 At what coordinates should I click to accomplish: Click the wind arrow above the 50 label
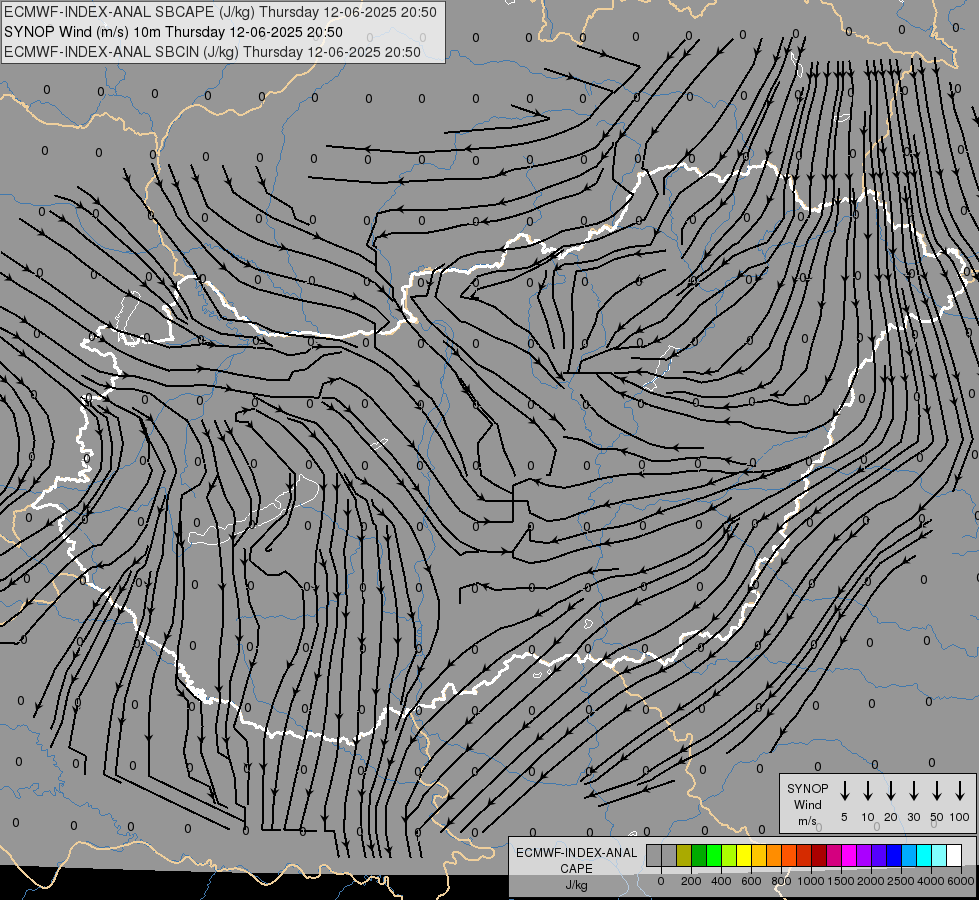tap(937, 791)
